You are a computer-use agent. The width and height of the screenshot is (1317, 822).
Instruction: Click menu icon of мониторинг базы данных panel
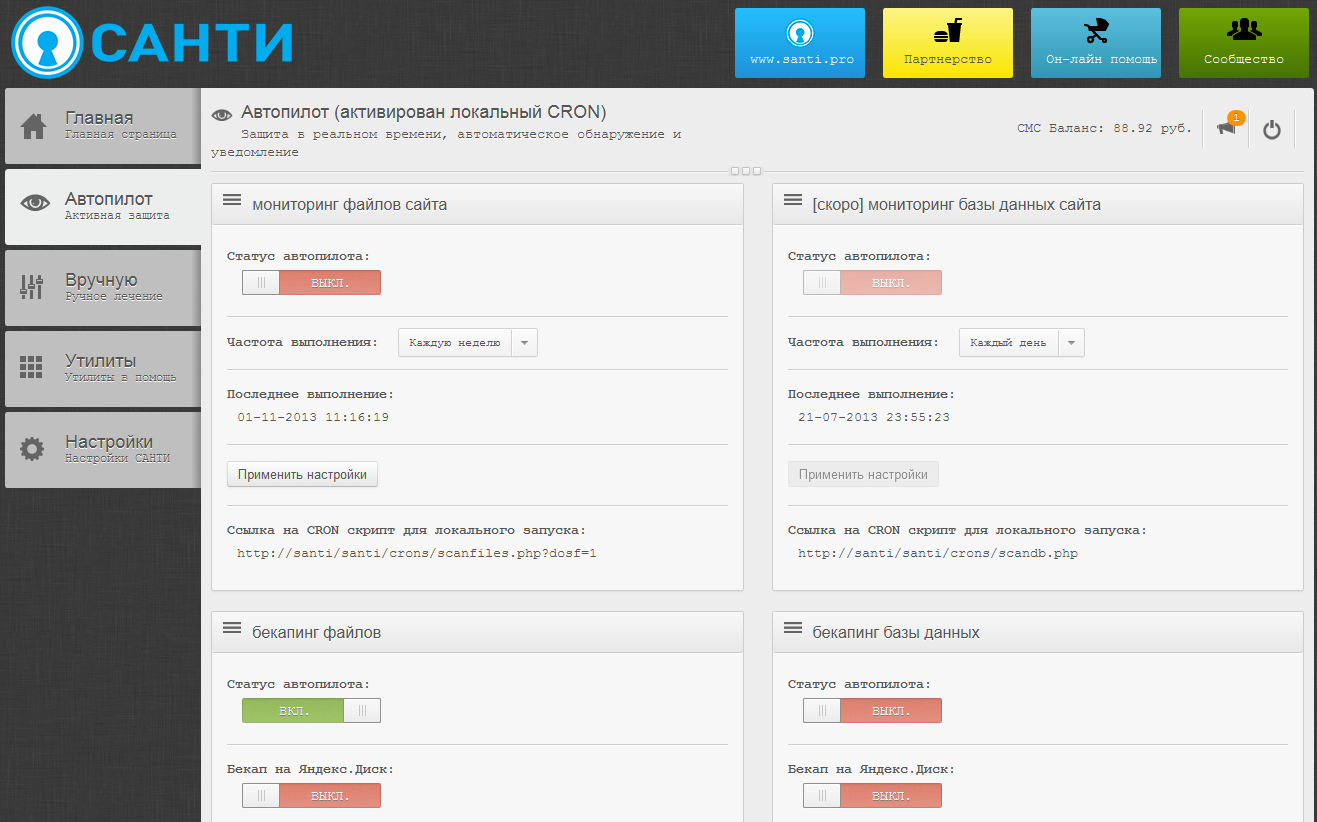click(x=793, y=201)
